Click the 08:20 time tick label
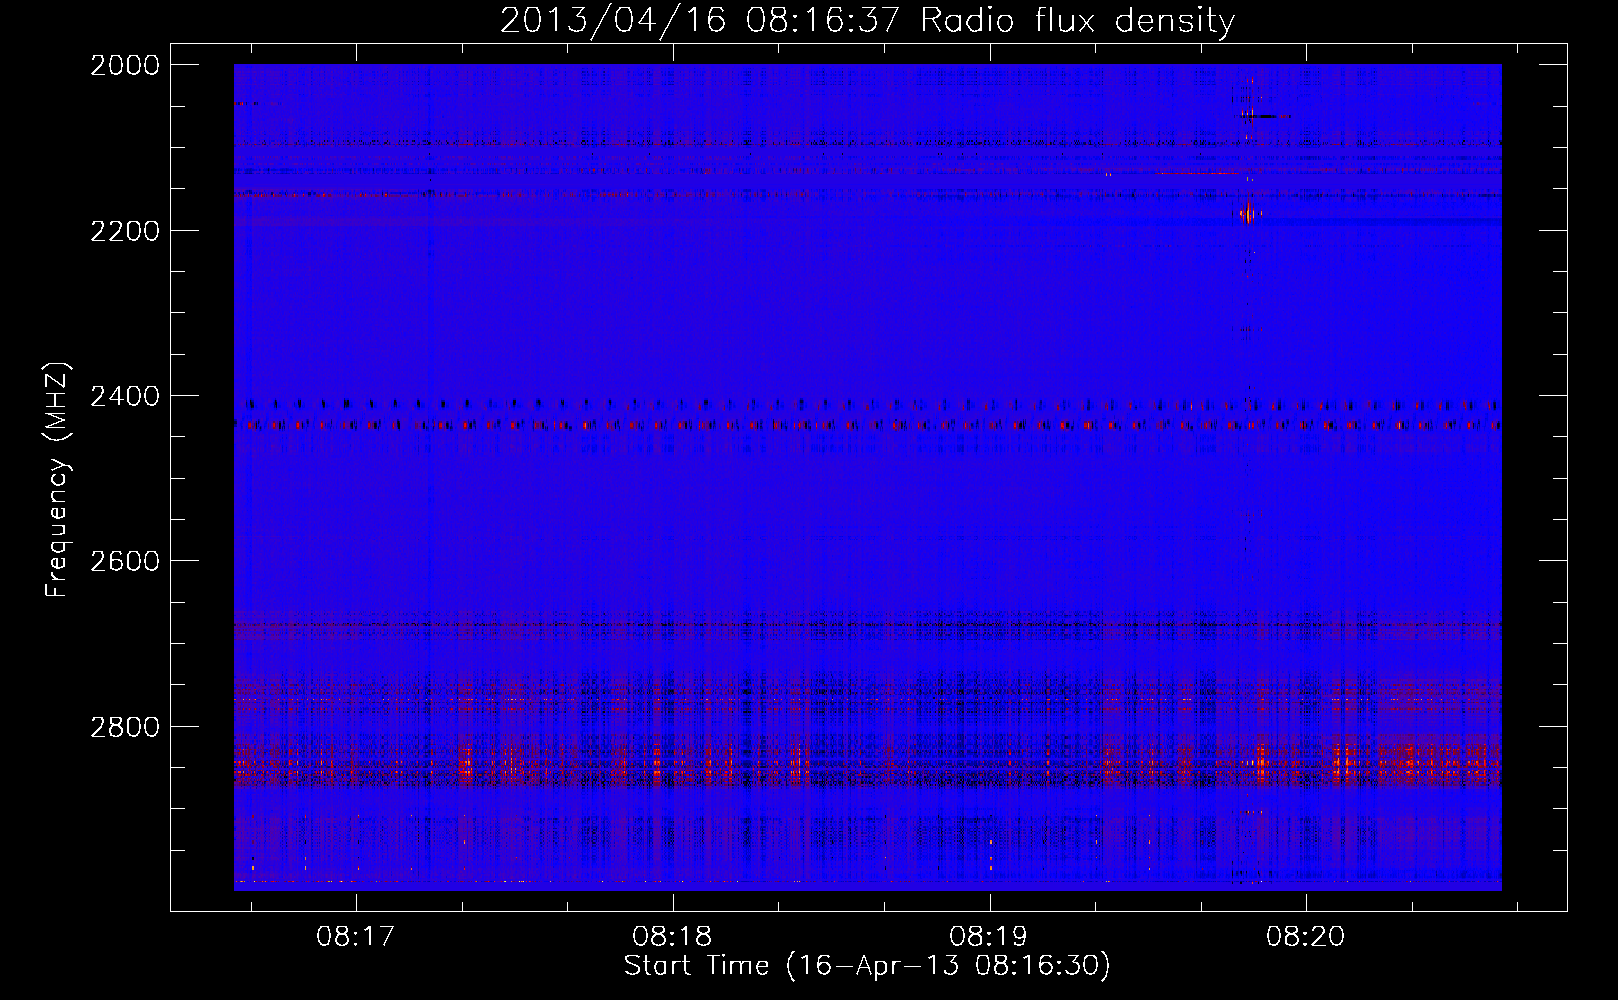This screenshot has width=1618, height=1000. (1306, 937)
